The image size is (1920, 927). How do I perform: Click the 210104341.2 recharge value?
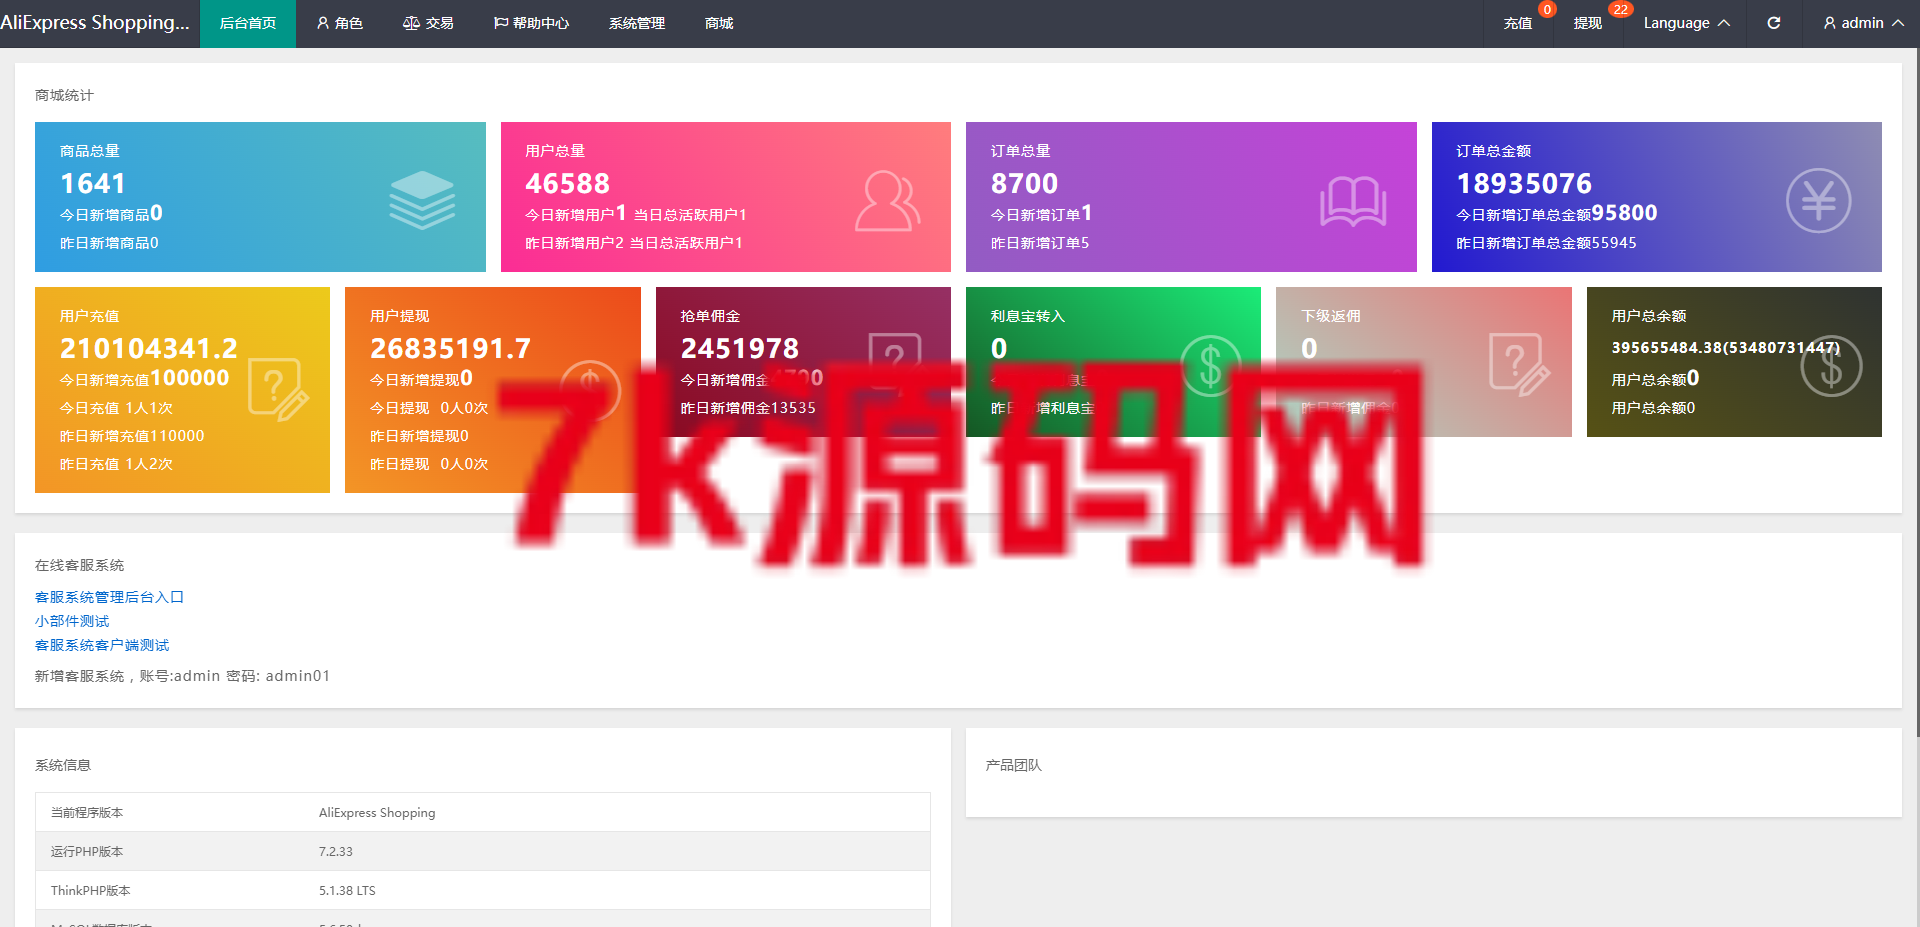(x=149, y=348)
